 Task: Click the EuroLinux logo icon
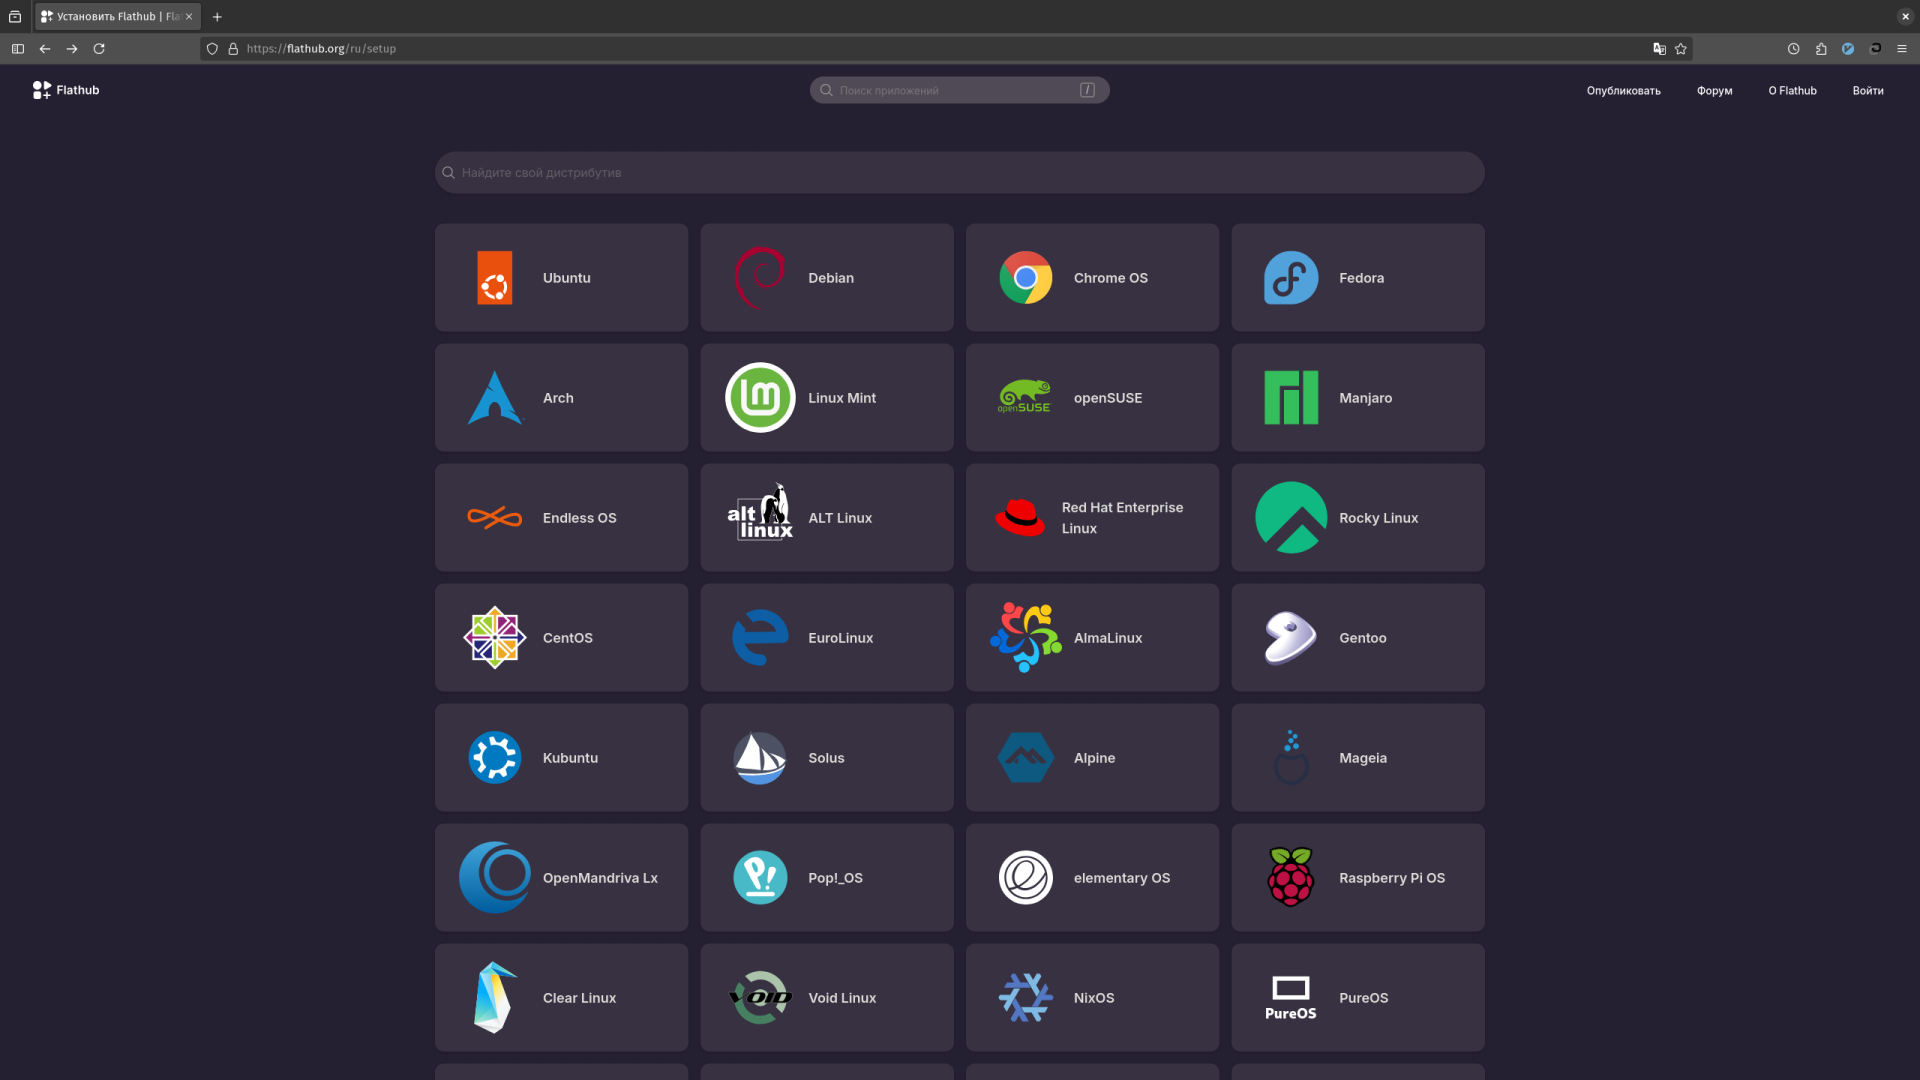pos(760,638)
